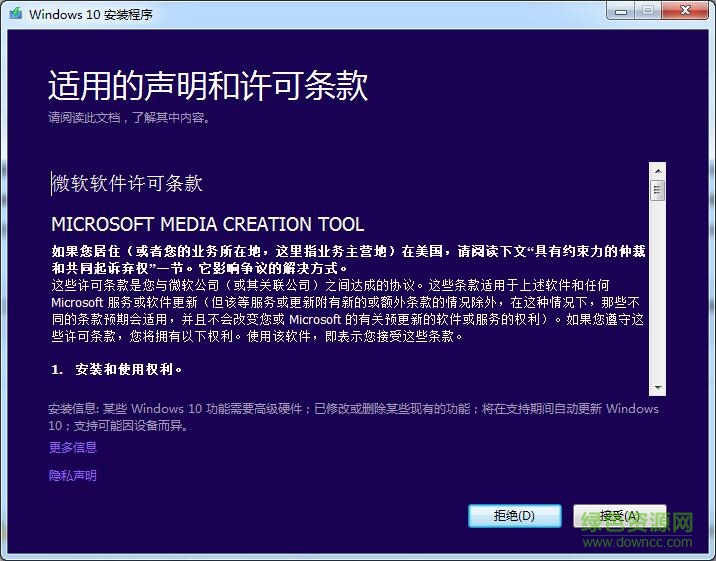
Task: Click the window title Windows 10 安装程序
Action: point(91,14)
